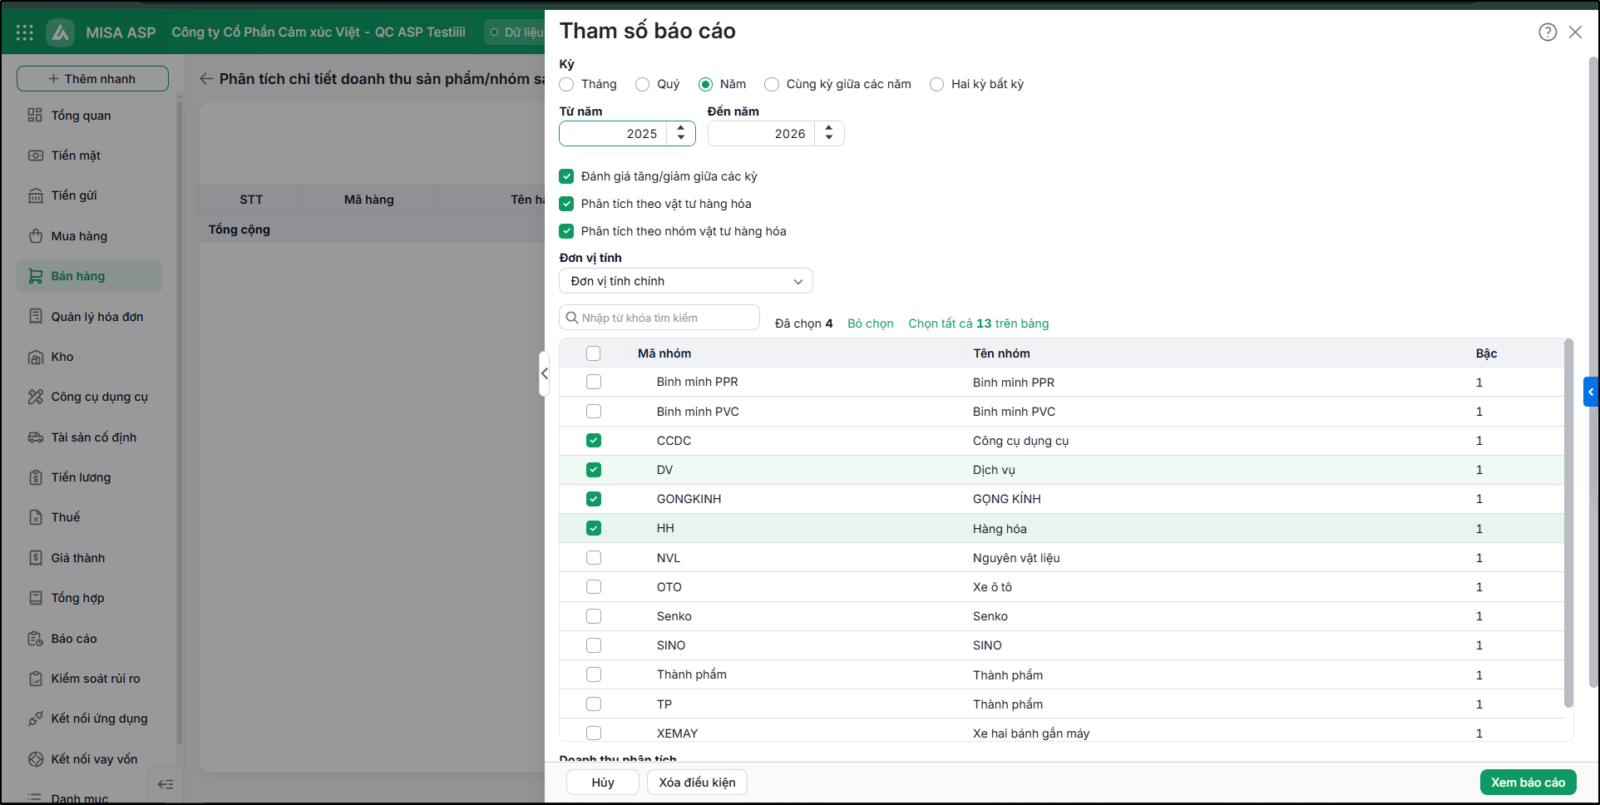Click the search magnifier icon
Viewport: 1600px width, 805px height.
click(572, 318)
